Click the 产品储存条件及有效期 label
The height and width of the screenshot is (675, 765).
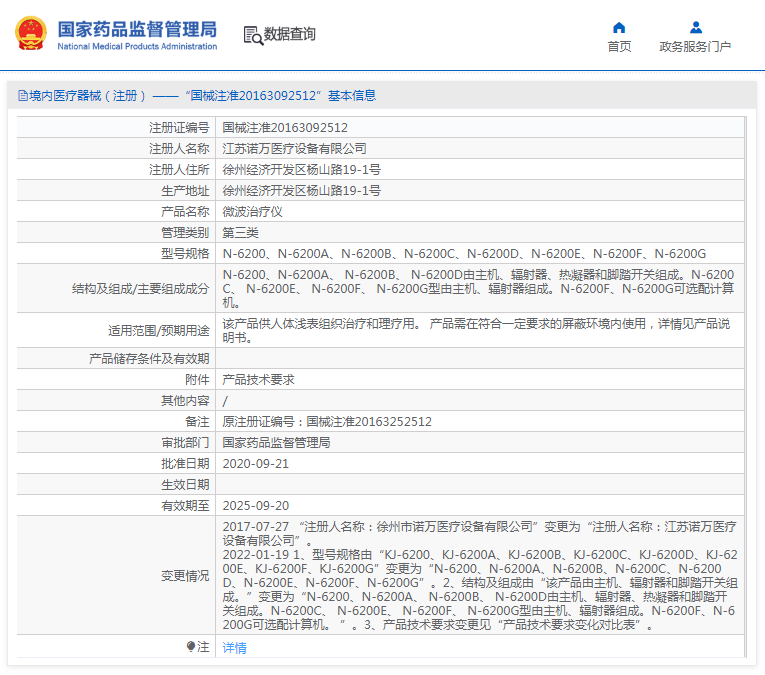149,358
